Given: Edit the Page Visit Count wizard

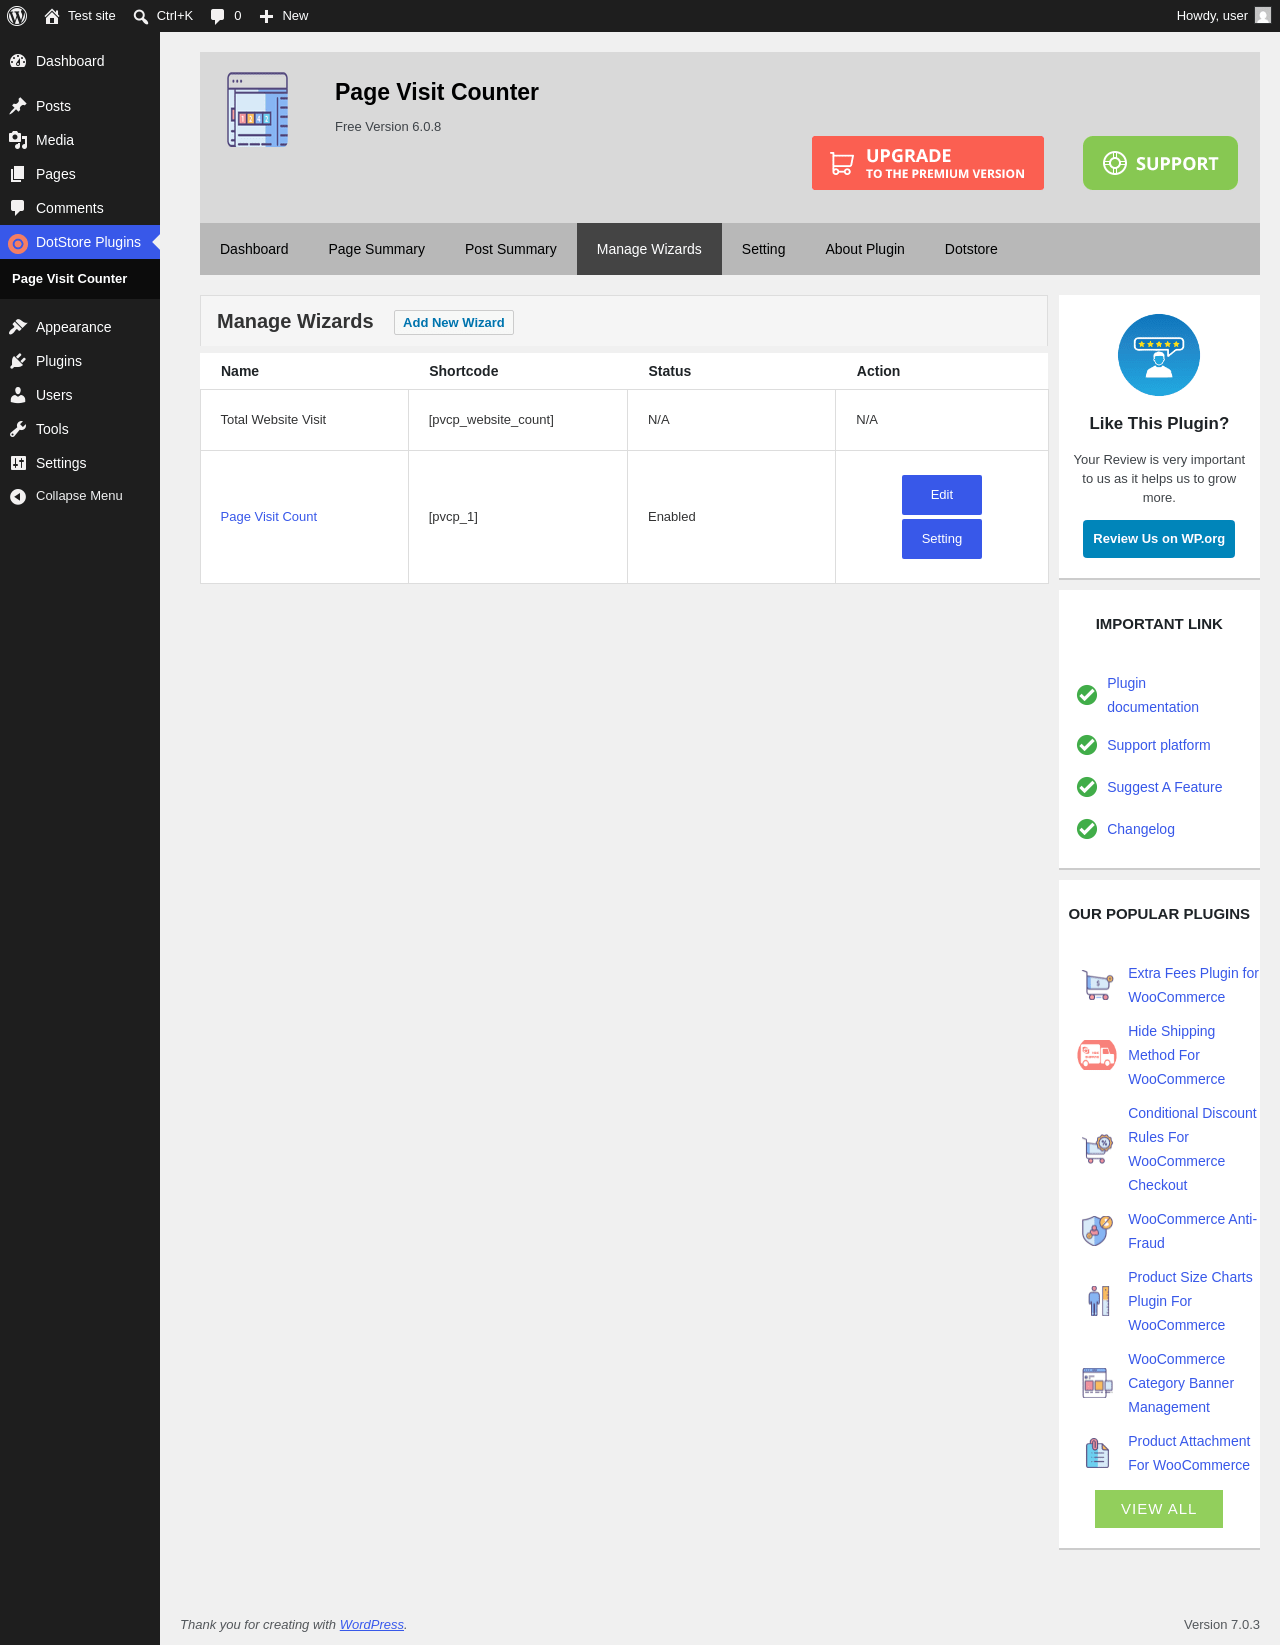Looking at the screenshot, I should (x=942, y=495).
